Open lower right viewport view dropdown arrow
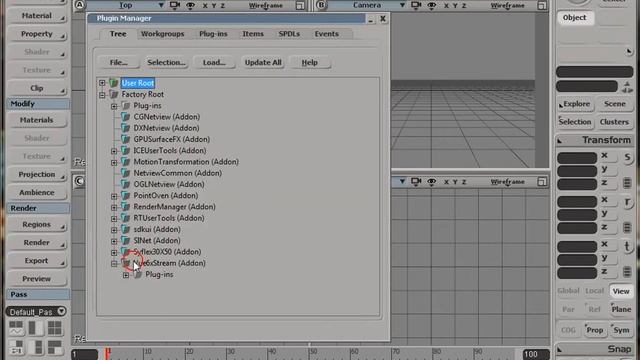Screen dimensions: 640x360 tap(402, 181)
